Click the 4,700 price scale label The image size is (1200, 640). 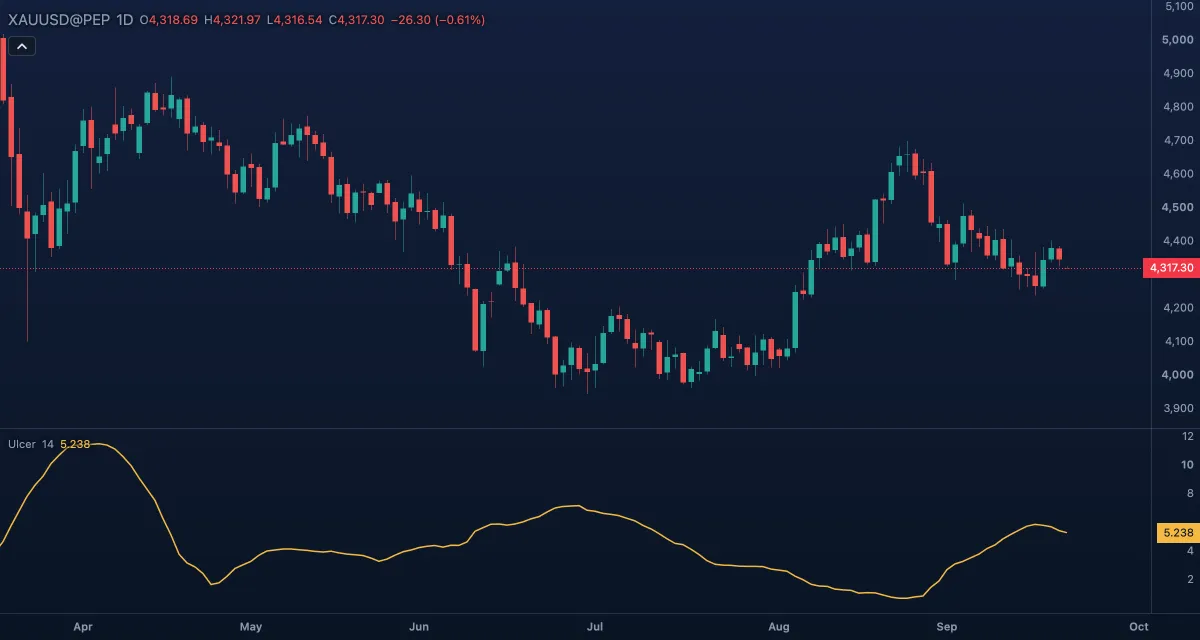pos(1180,140)
